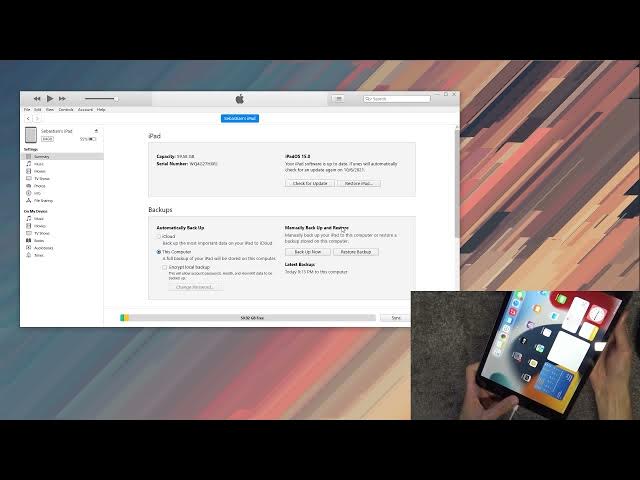Eject Sebastian's iPad using eject icon
Image resolution: width=640 pixels, height=480 pixels.
tap(96, 131)
